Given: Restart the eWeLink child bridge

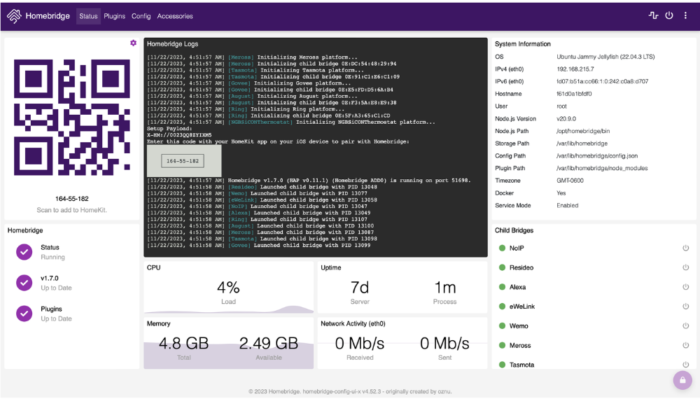Looking at the screenshot, I should pyautogui.click(x=686, y=306).
